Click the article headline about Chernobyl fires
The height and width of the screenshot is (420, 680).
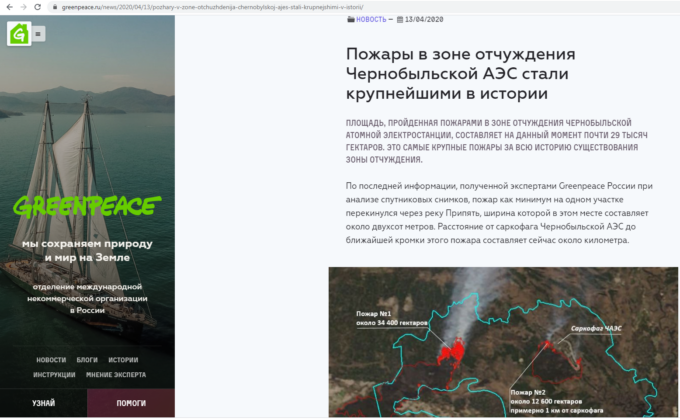(x=461, y=73)
